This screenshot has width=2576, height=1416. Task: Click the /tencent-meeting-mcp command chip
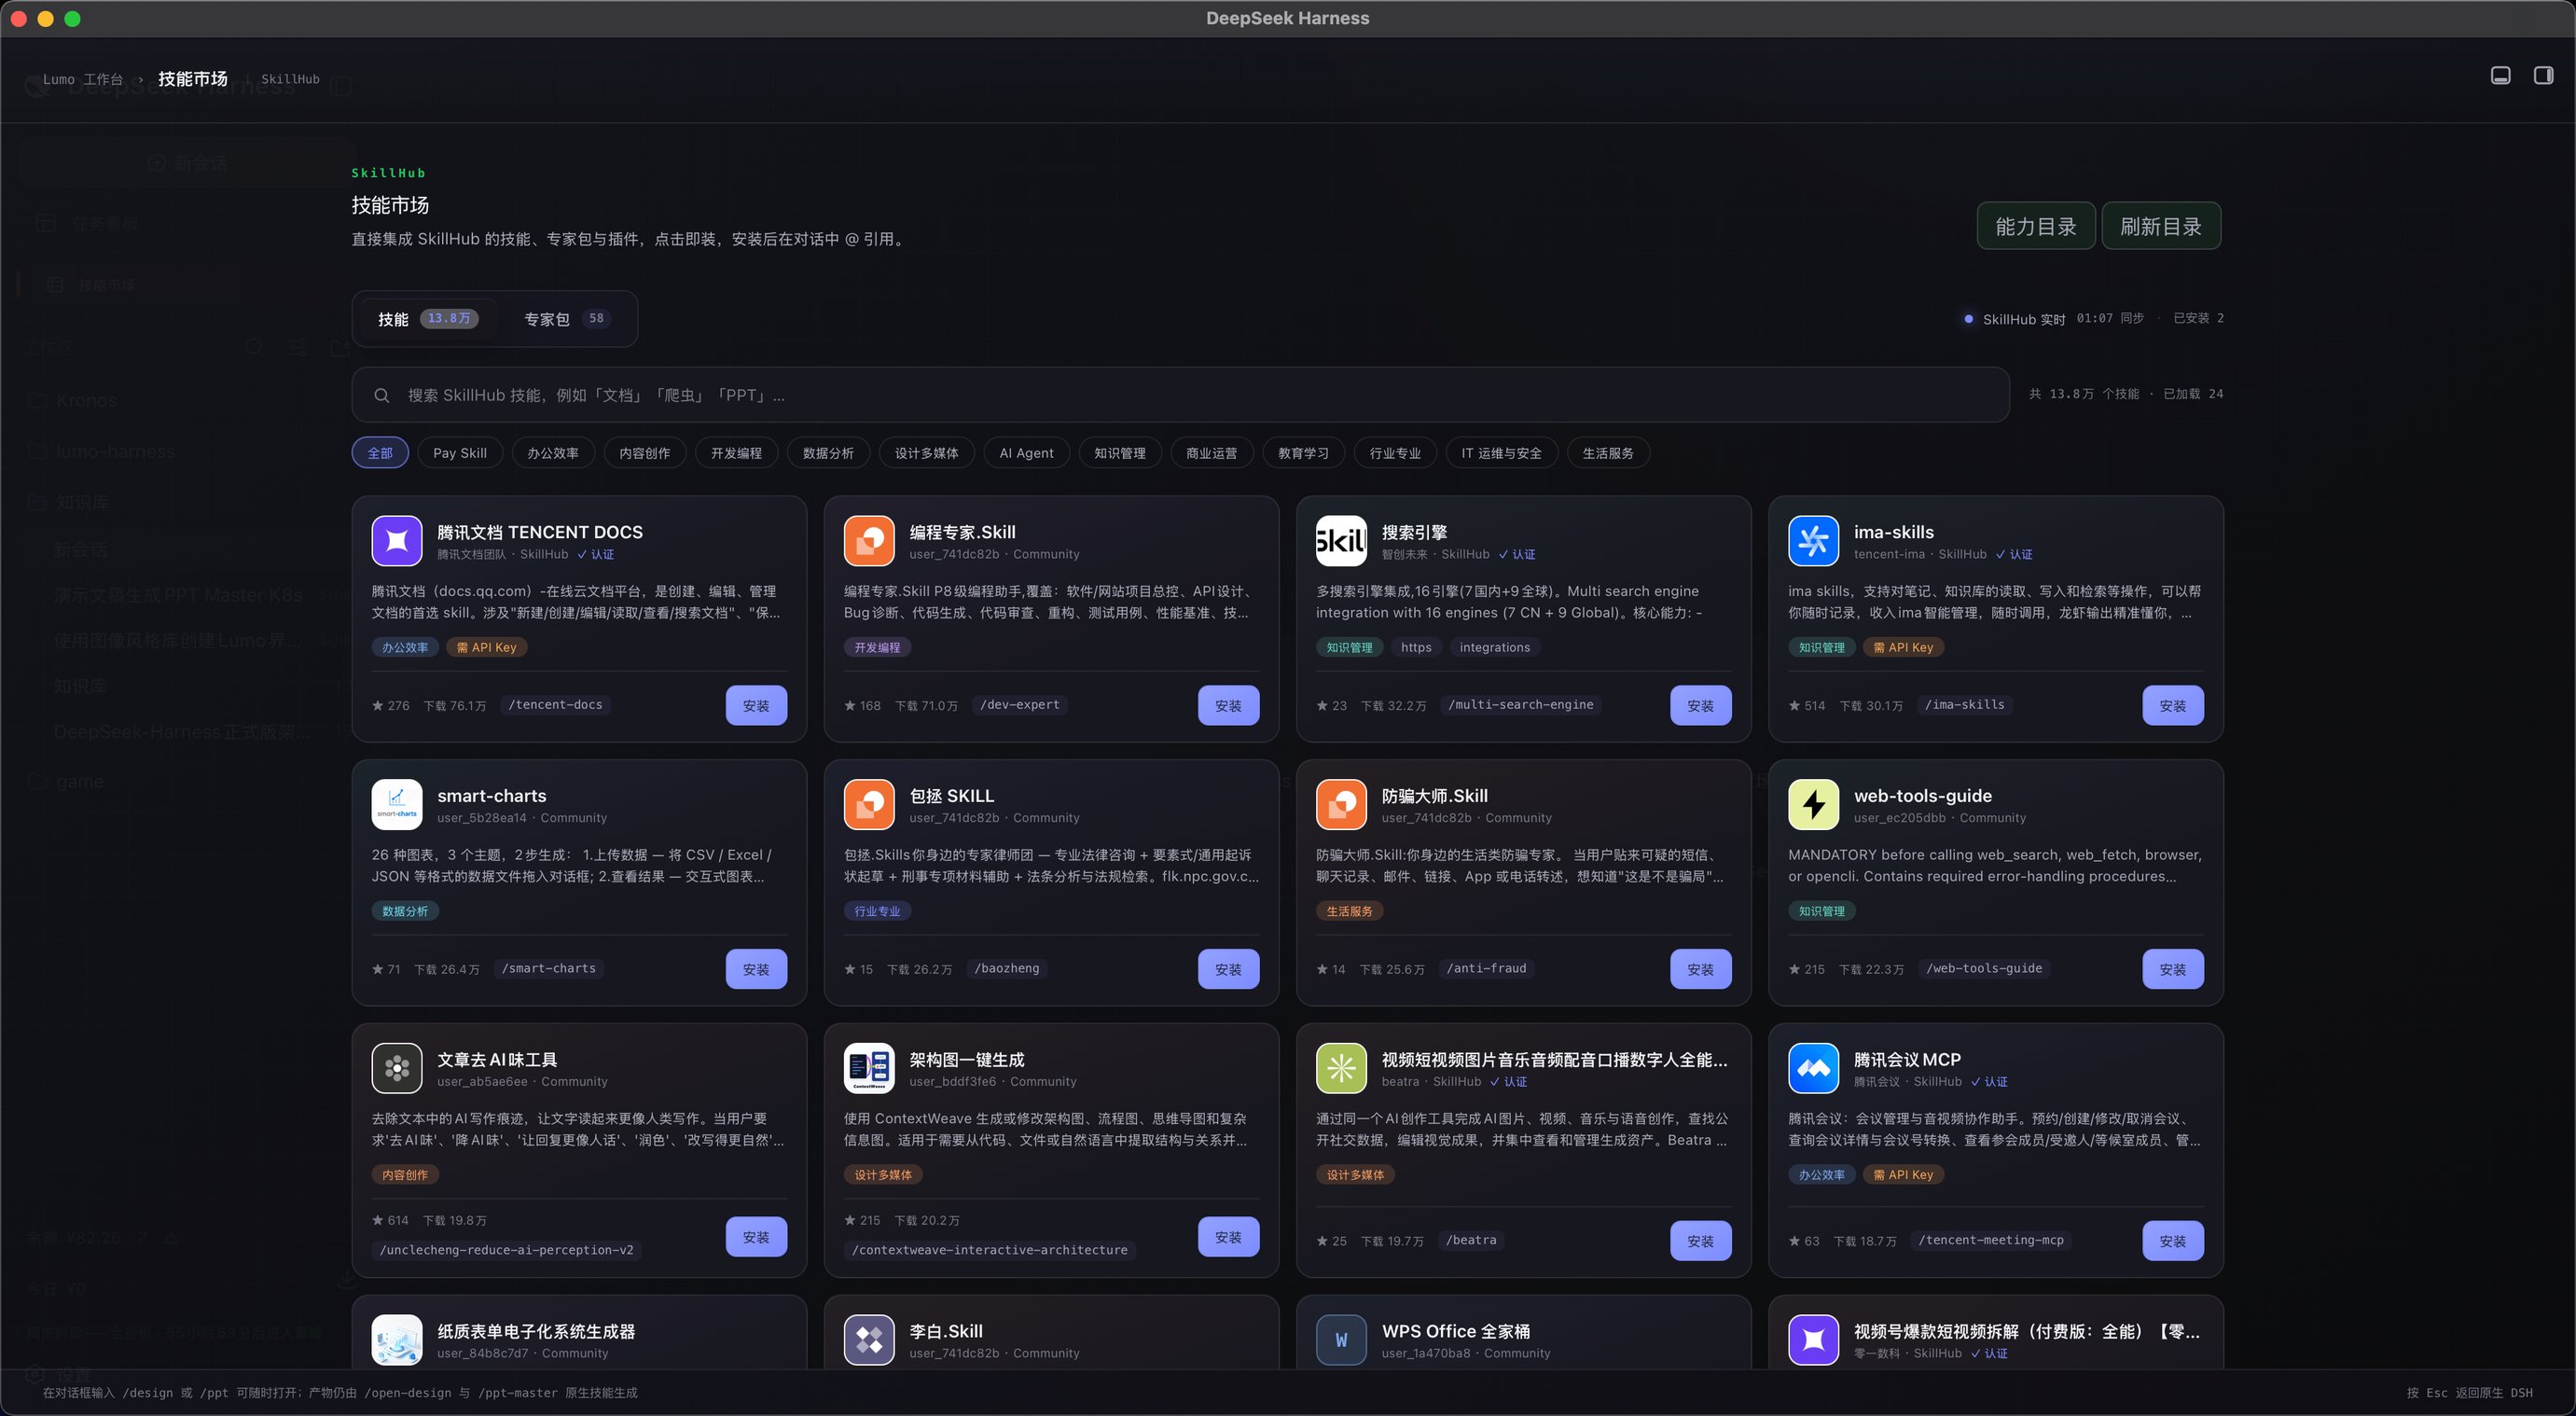(x=1991, y=1241)
